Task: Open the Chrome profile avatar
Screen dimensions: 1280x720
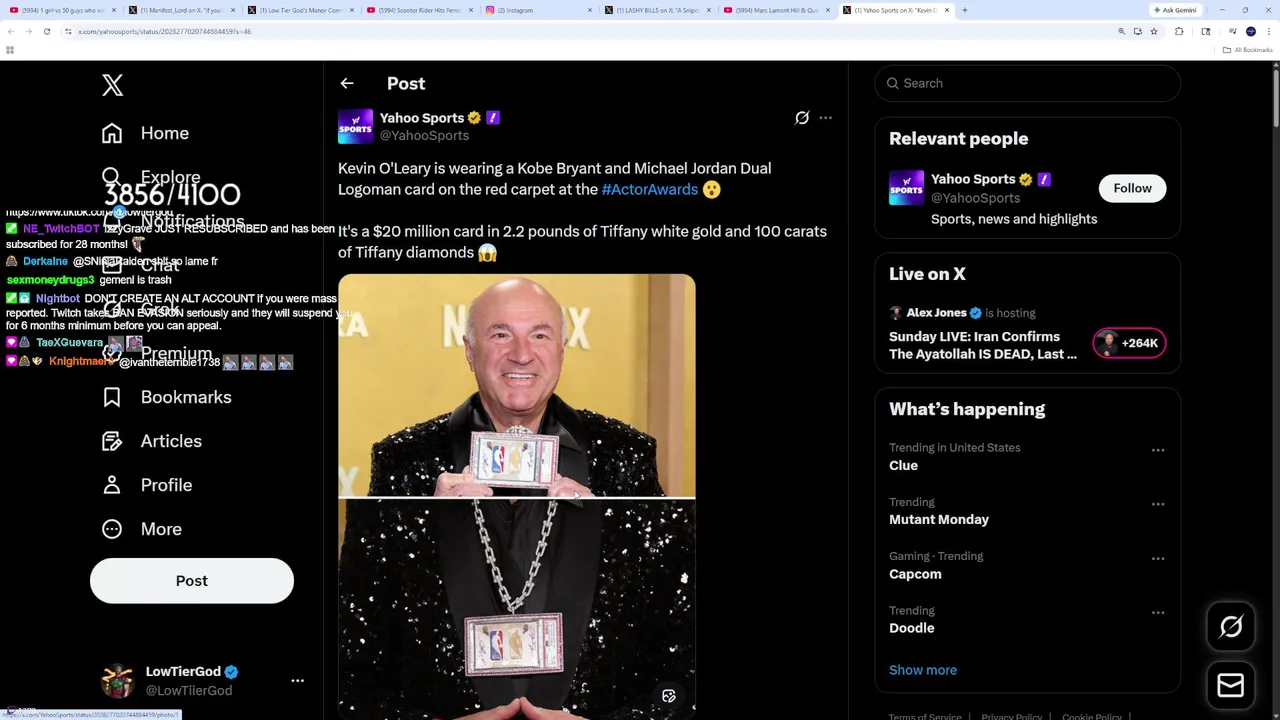Action: click(1251, 31)
